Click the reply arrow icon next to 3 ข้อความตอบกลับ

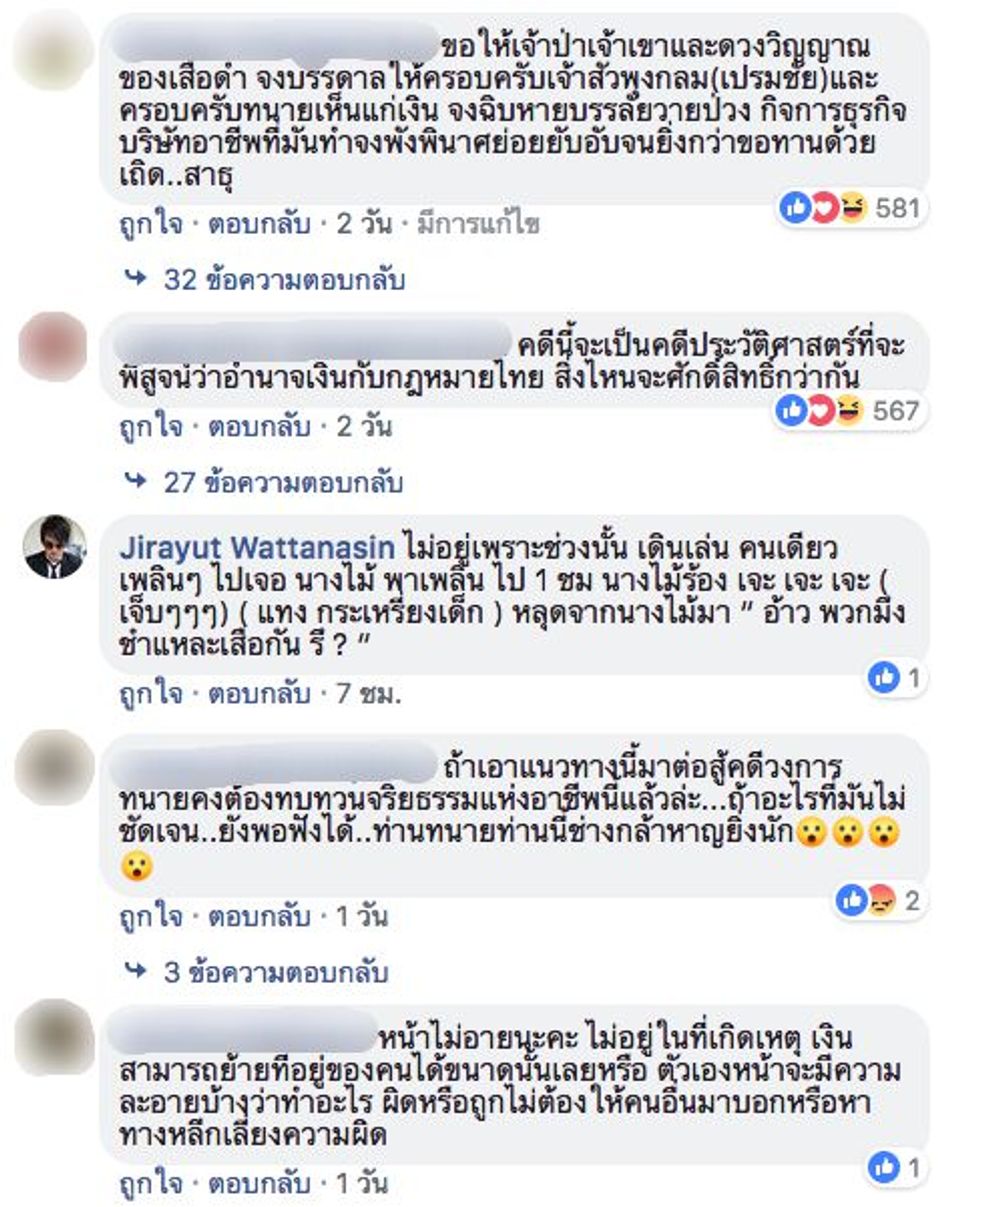(x=136, y=972)
